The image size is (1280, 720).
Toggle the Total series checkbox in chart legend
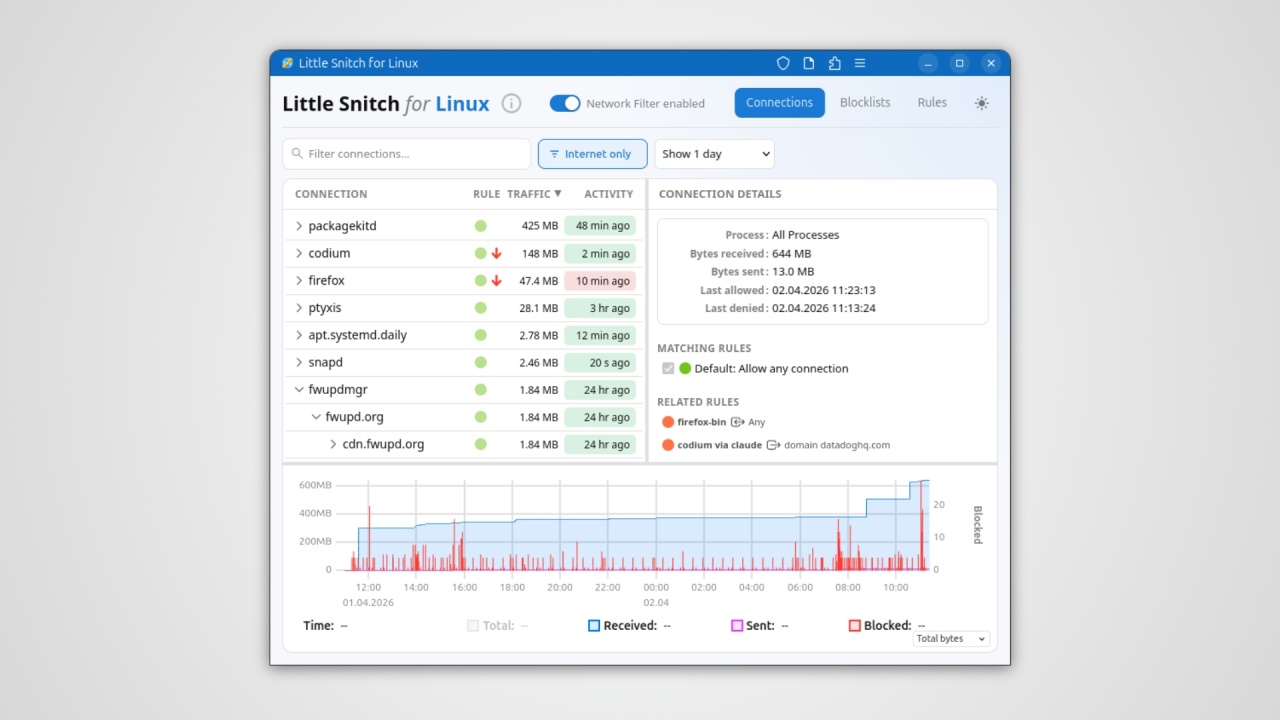click(x=473, y=626)
